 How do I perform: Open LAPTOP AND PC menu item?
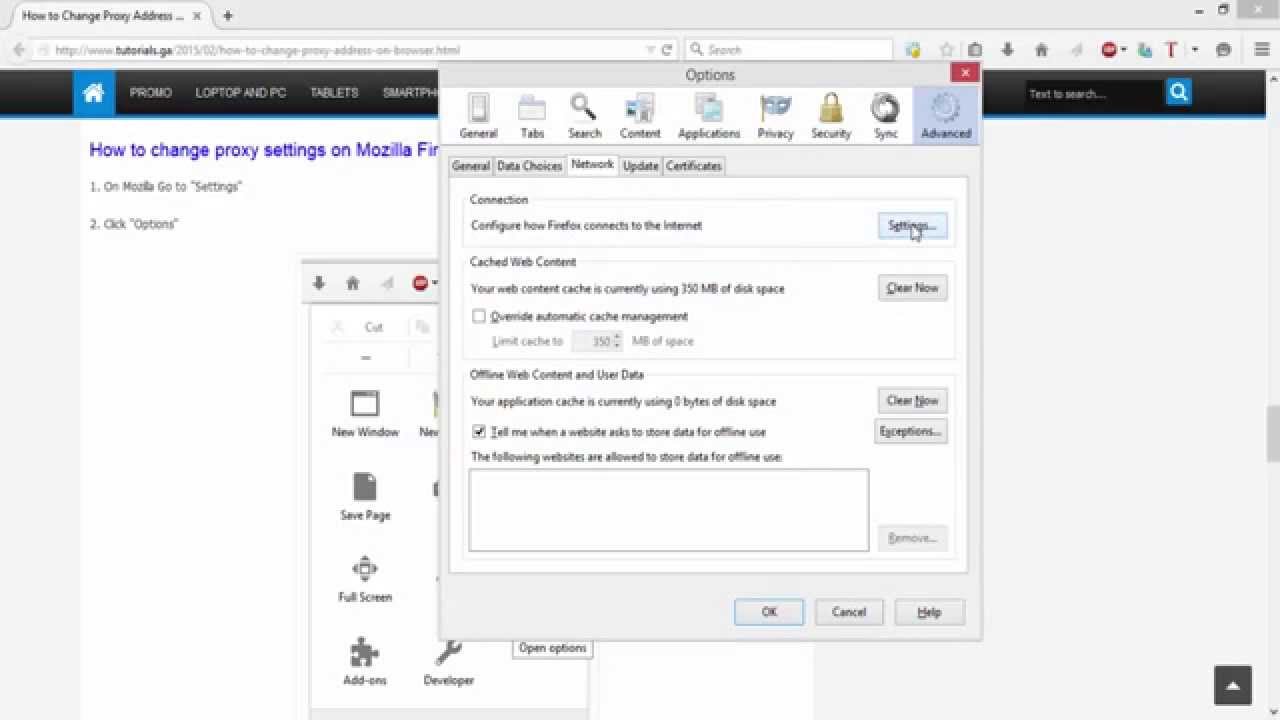click(x=241, y=93)
